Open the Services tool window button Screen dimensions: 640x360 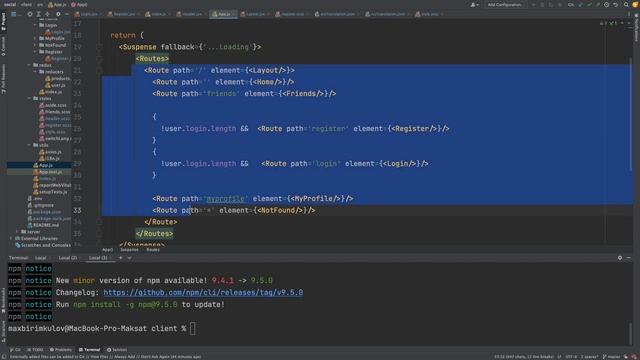(x=117, y=349)
